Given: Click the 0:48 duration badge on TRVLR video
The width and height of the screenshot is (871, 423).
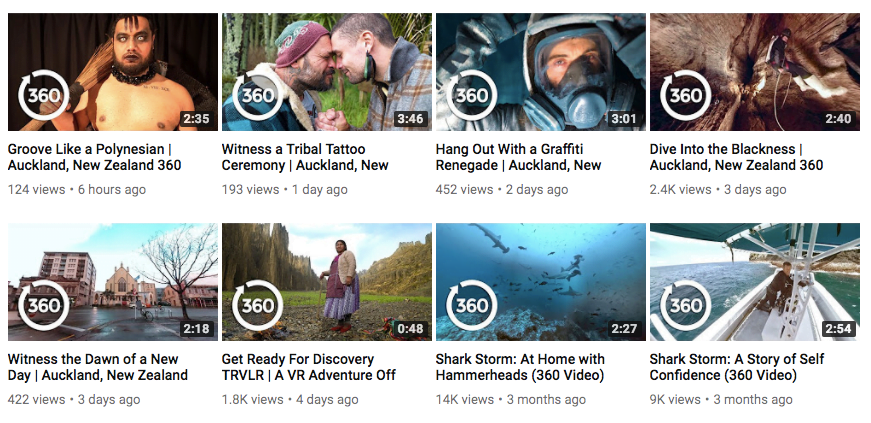Looking at the screenshot, I should point(410,329).
